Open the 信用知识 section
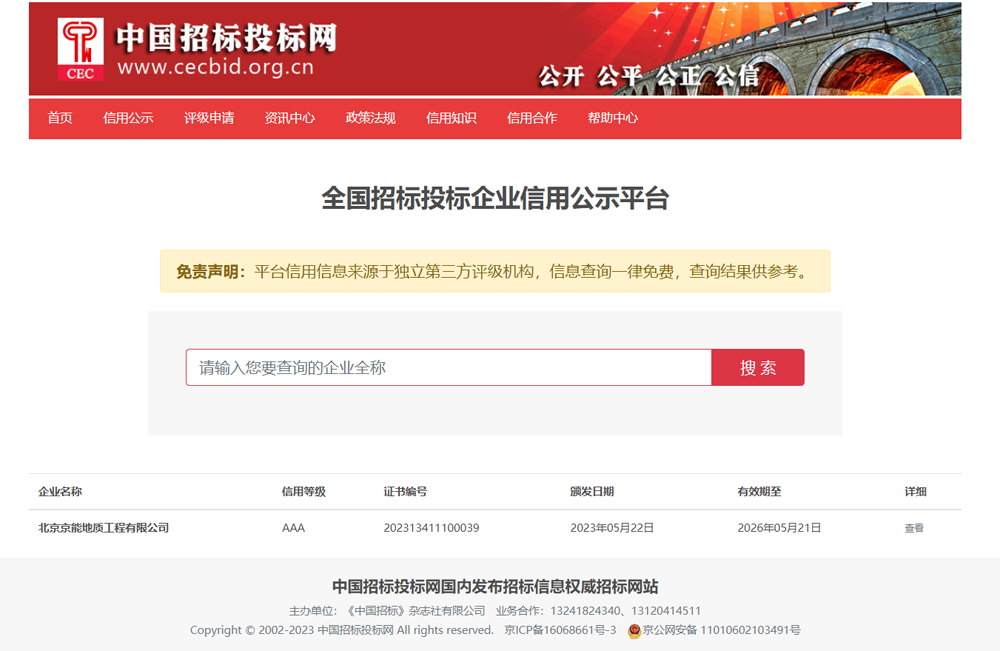 [451, 118]
